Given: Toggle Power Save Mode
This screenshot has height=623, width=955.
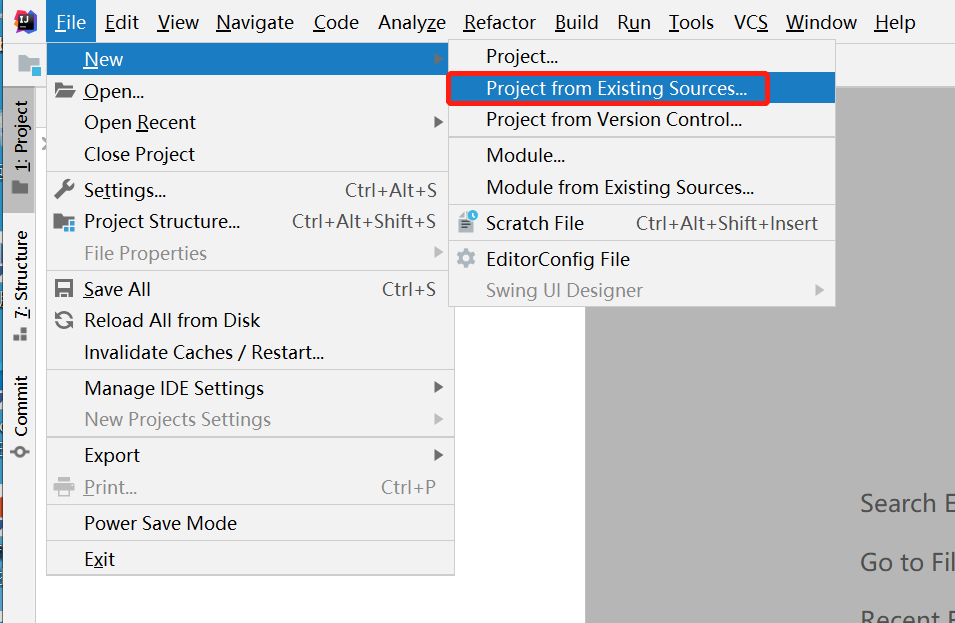Looking at the screenshot, I should coord(160,523).
